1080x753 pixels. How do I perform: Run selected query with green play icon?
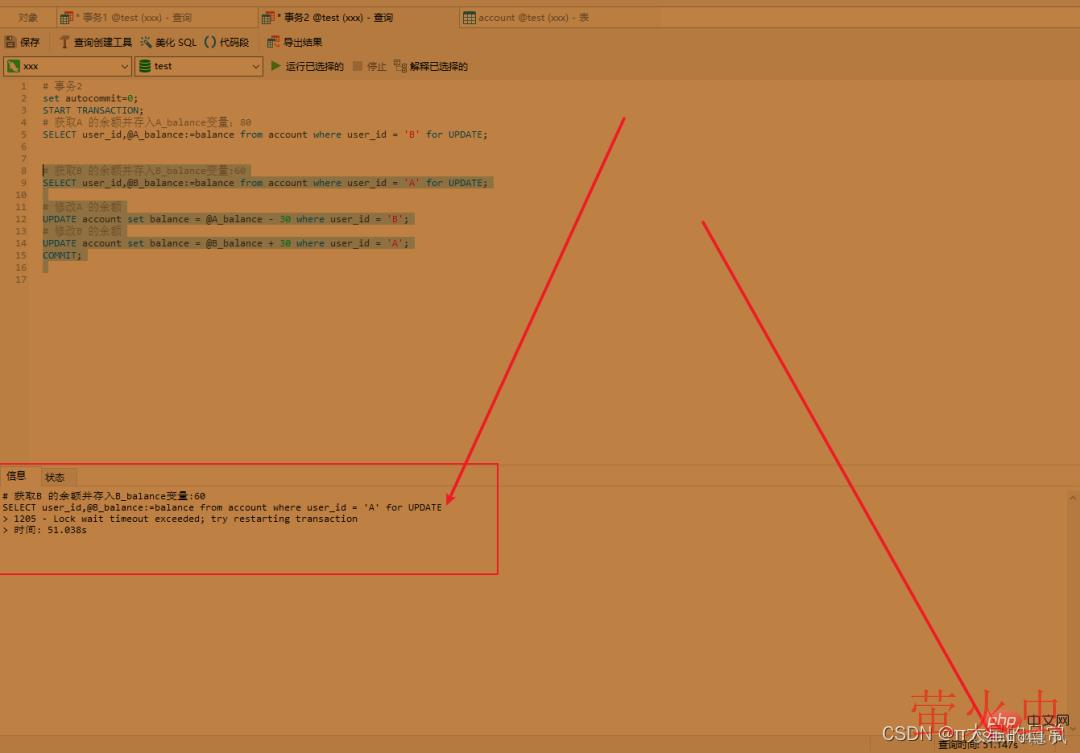click(276, 66)
